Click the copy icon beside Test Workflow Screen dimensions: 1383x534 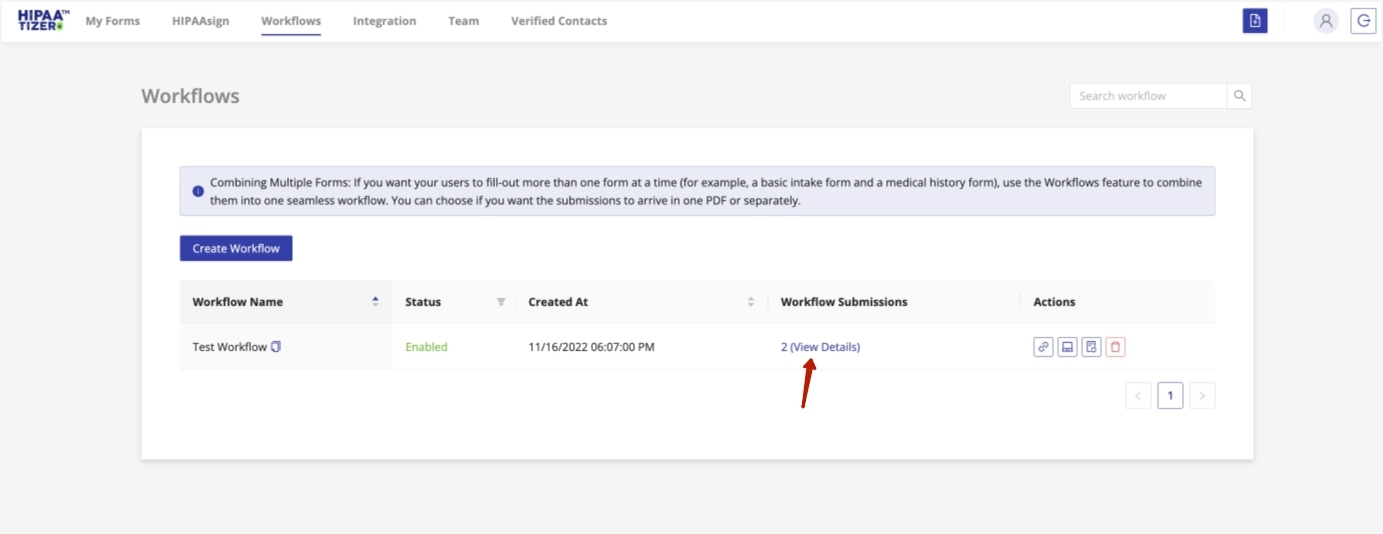click(276, 347)
